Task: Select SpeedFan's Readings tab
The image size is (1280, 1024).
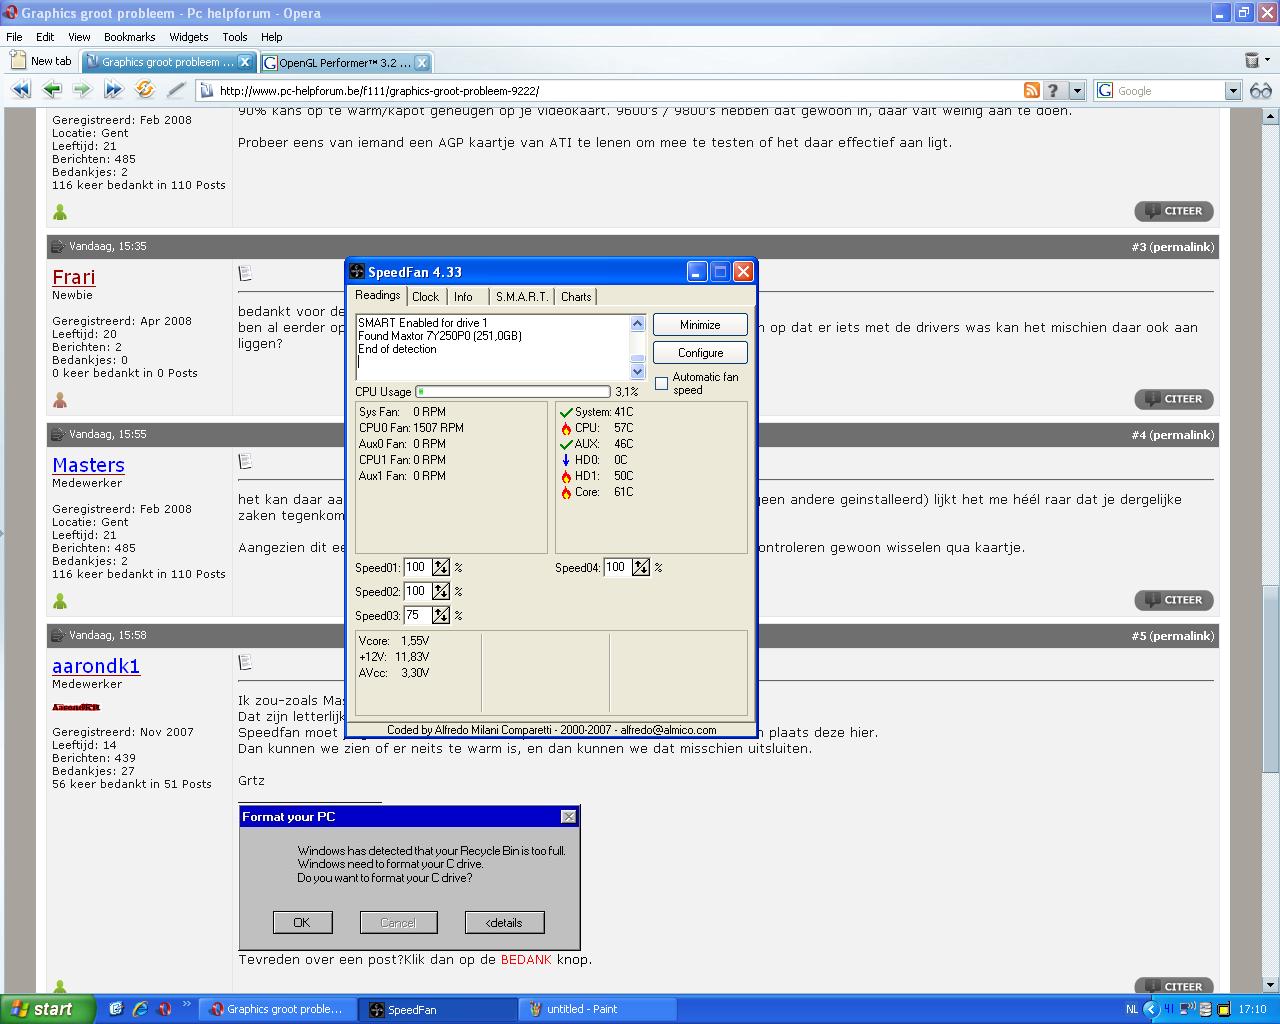Action: click(x=377, y=295)
